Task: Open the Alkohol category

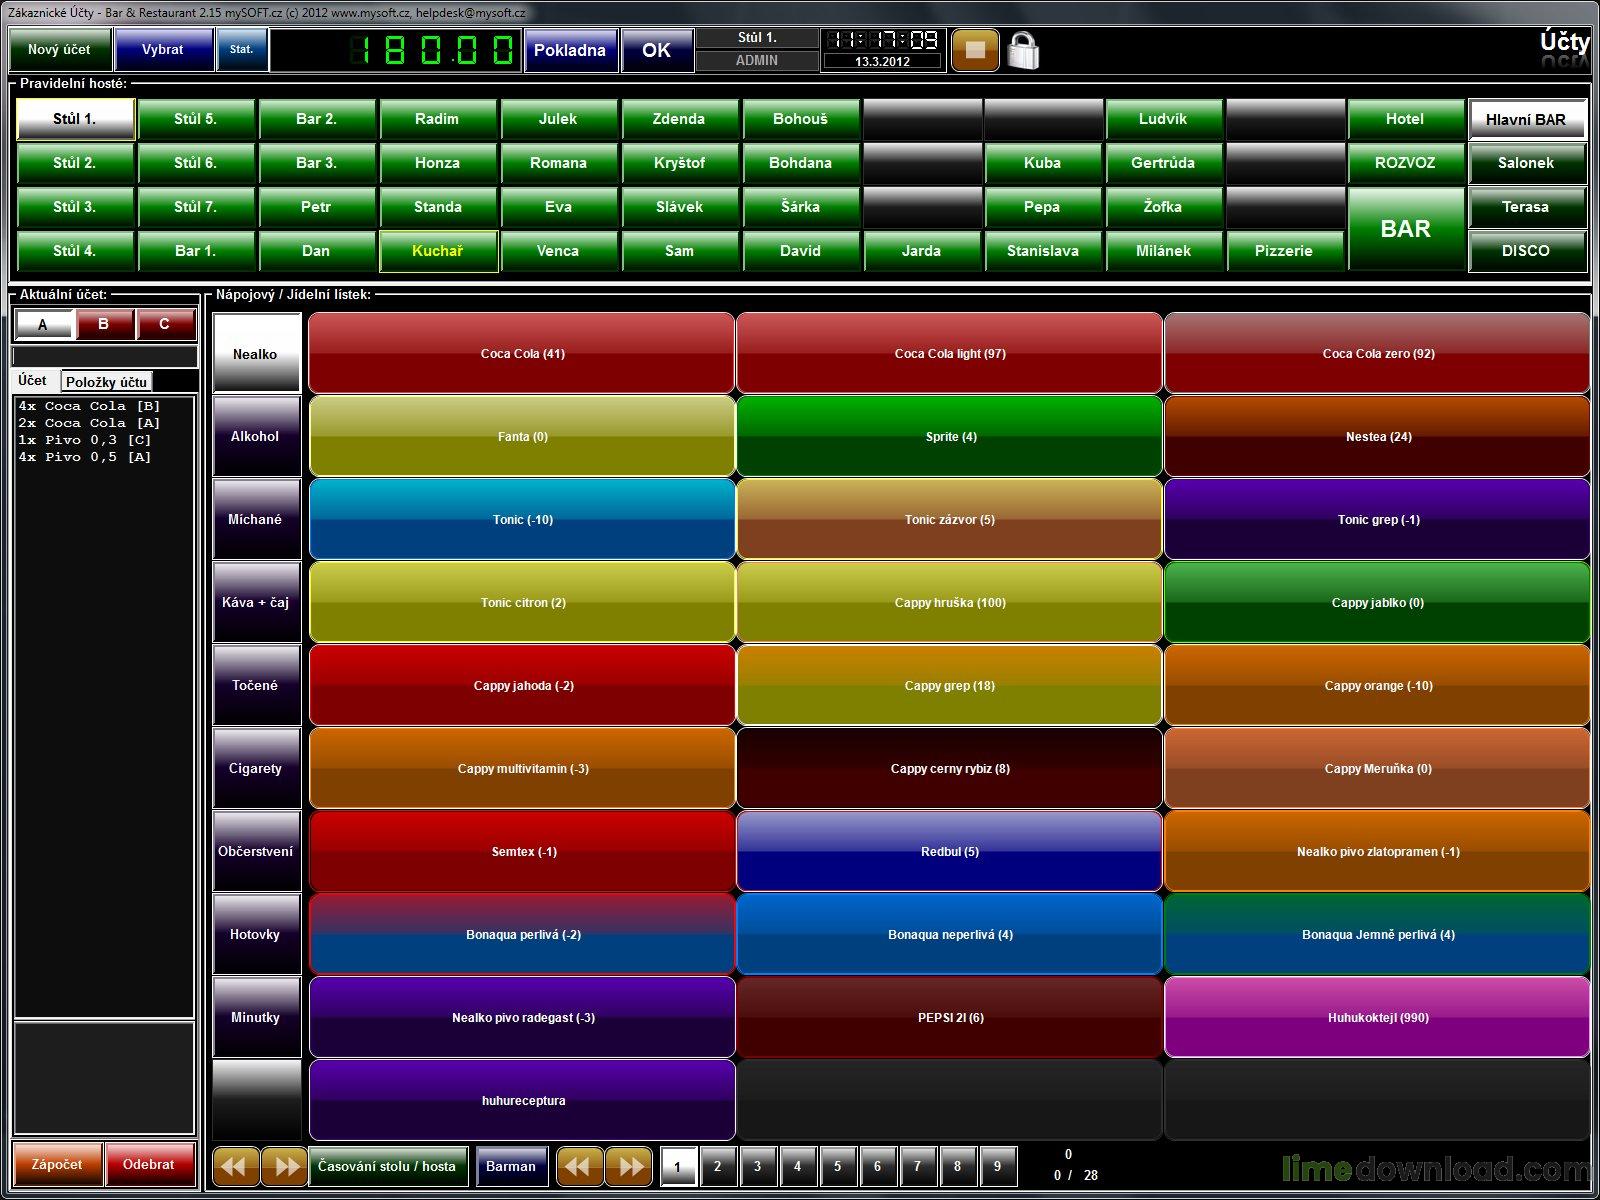Action: click(256, 436)
